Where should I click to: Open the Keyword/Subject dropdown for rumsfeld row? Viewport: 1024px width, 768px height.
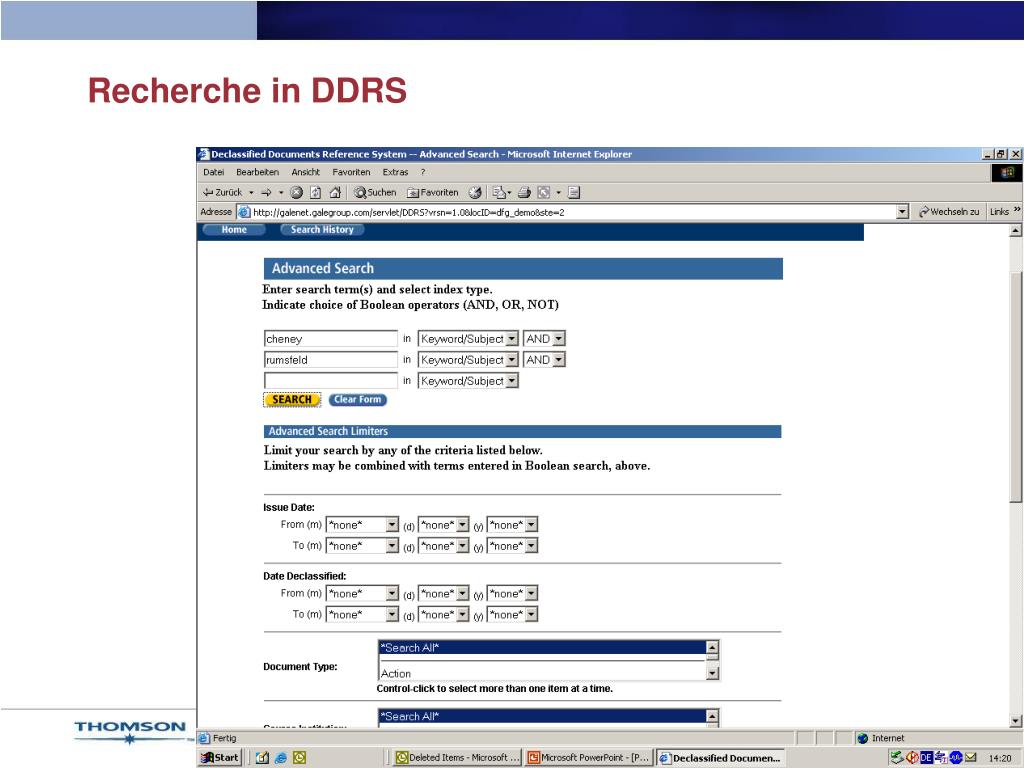coord(468,360)
